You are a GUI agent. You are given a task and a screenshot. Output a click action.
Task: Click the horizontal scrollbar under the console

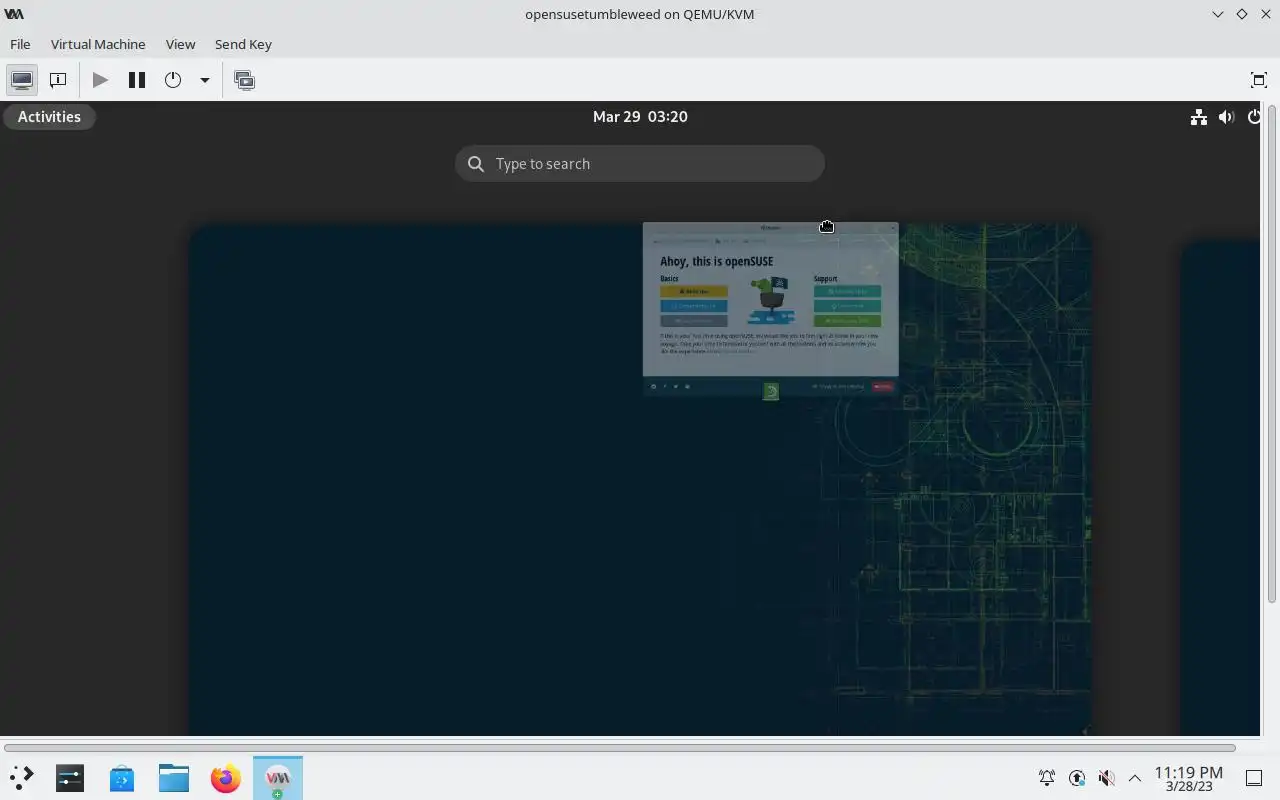click(620, 747)
